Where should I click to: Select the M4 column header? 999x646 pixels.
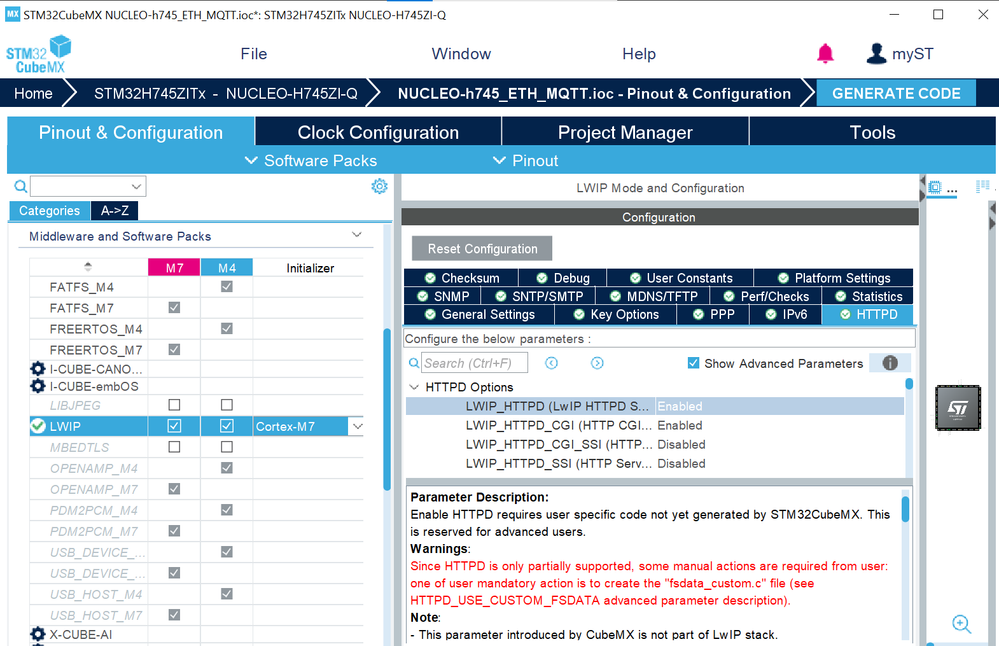(x=226, y=268)
